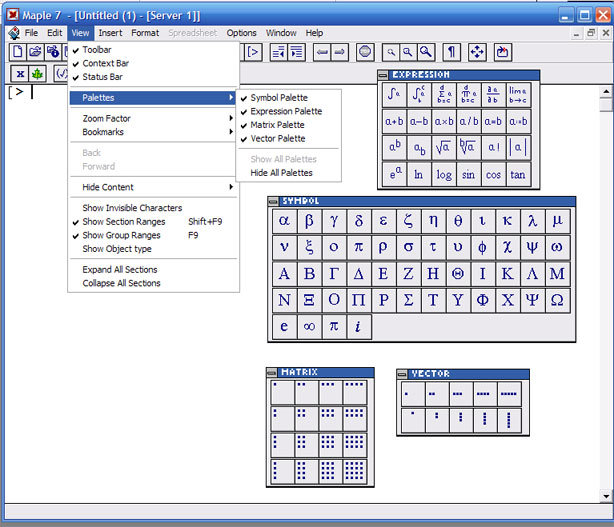This screenshot has width=614, height=527.
Task: Open the File menu
Action: [31, 33]
